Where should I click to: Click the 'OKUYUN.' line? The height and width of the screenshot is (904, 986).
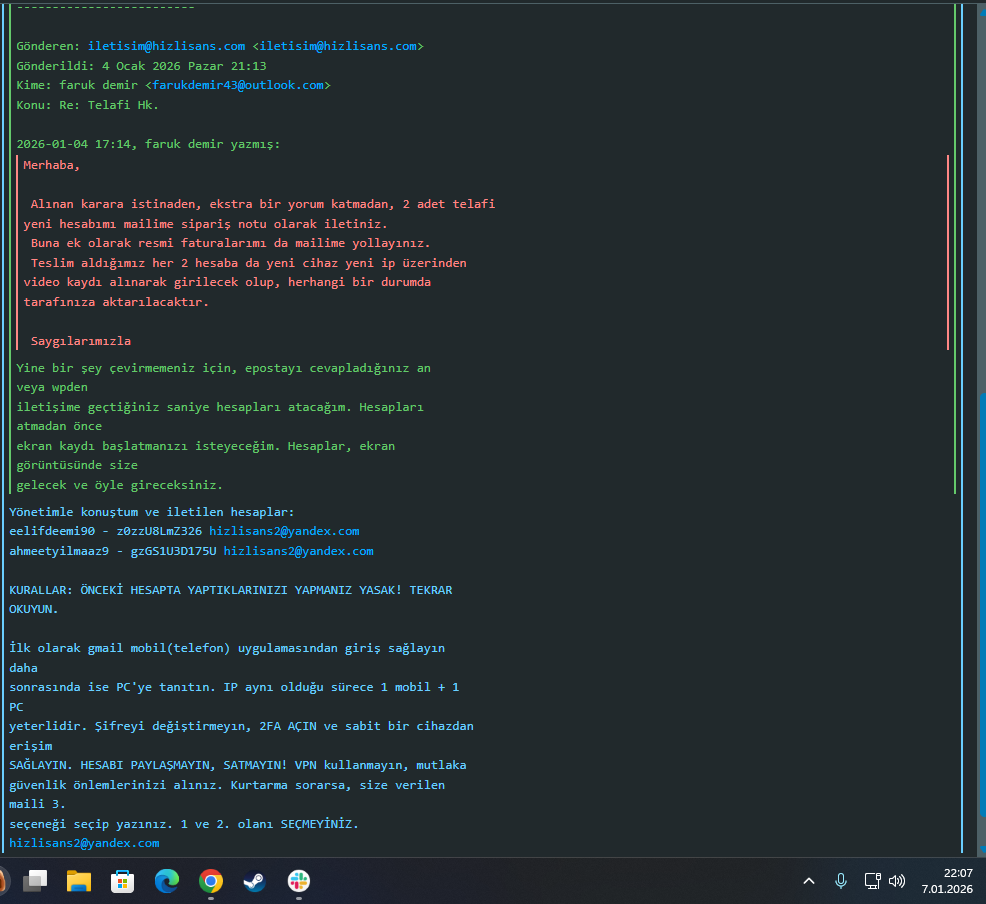coord(33,609)
